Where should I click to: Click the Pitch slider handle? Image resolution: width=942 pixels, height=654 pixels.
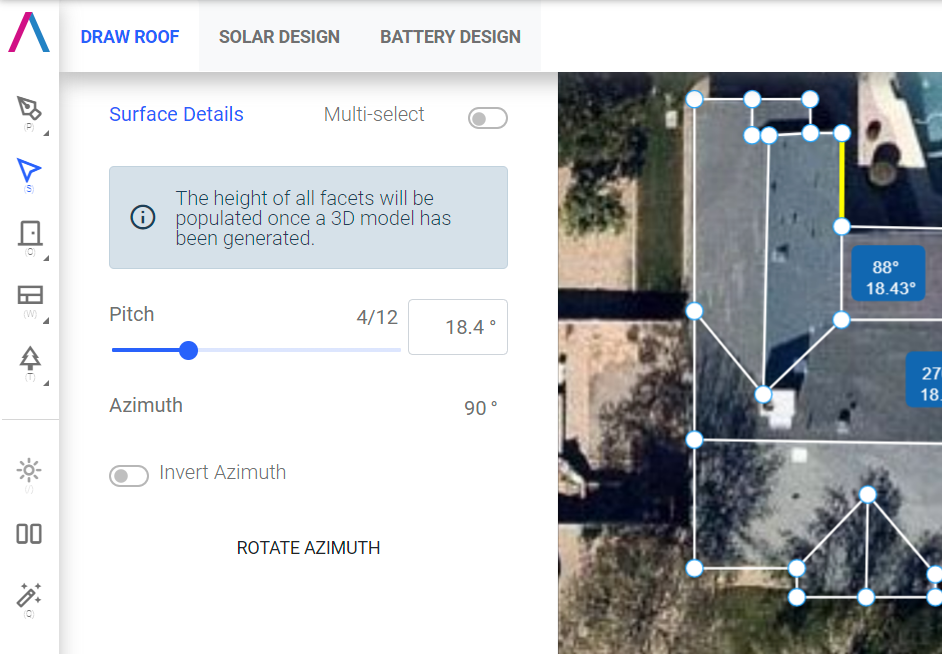(188, 350)
